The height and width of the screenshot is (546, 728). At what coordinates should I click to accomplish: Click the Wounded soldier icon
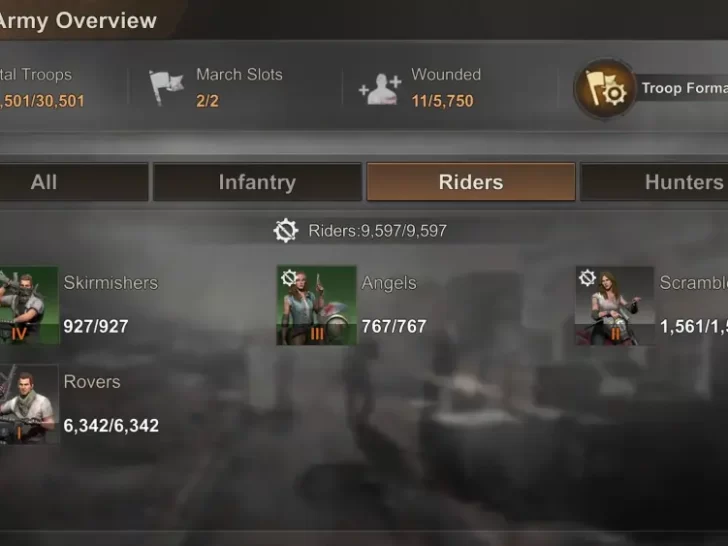point(380,88)
